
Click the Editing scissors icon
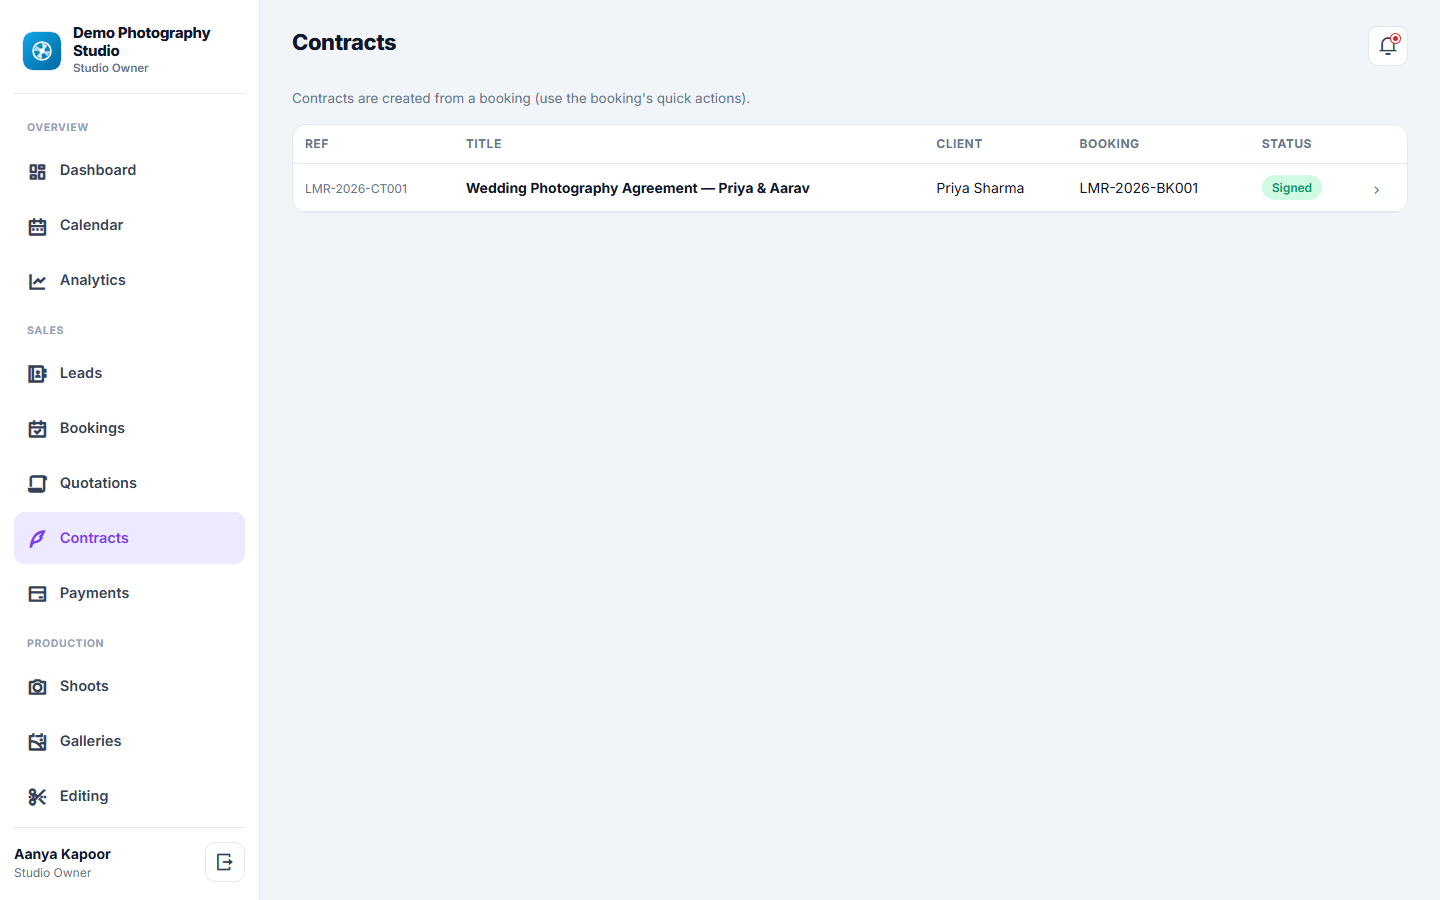pyautogui.click(x=37, y=797)
